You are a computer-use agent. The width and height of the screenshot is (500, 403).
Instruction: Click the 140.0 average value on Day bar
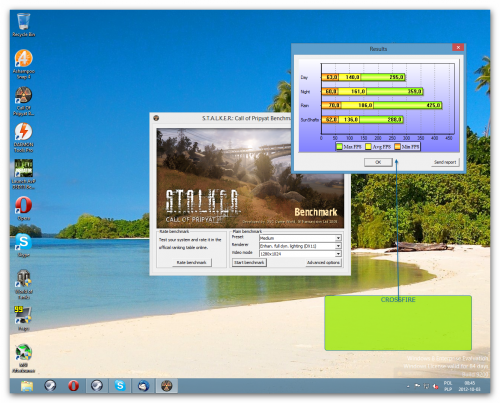click(352, 77)
